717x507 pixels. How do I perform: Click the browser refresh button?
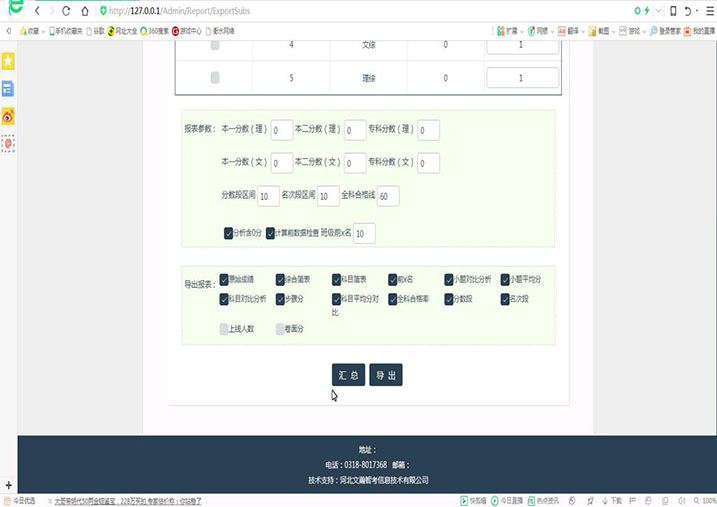click(66, 11)
